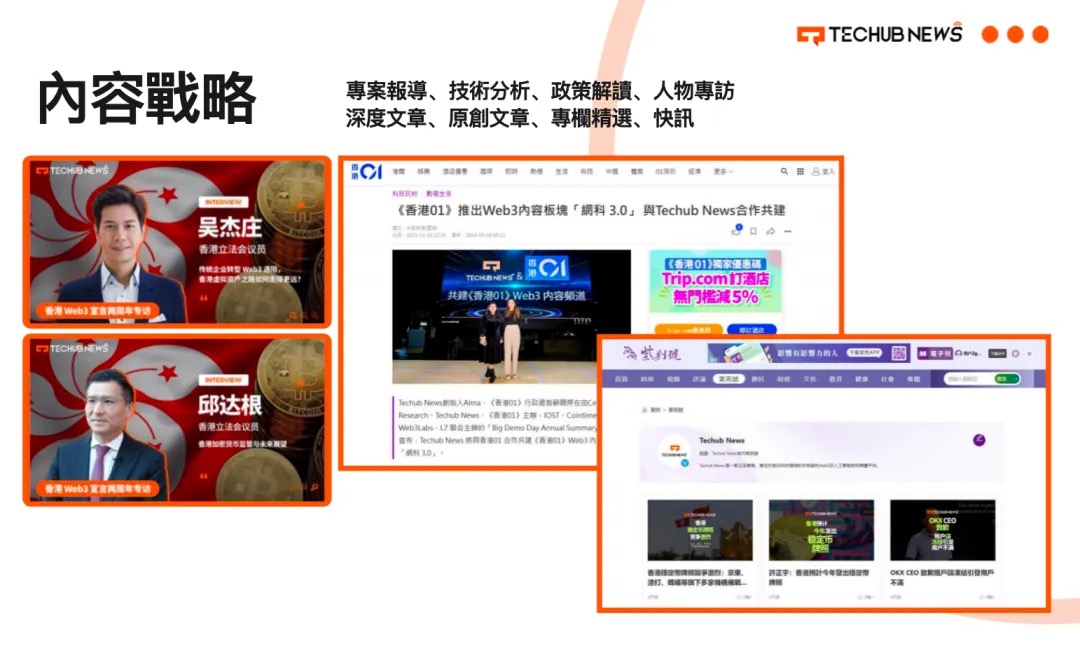Click the 影響有影響力的人 banner on 紫荊 site
Image resolution: width=1080 pixels, height=660 pixels.
click(x=807, y=353)
